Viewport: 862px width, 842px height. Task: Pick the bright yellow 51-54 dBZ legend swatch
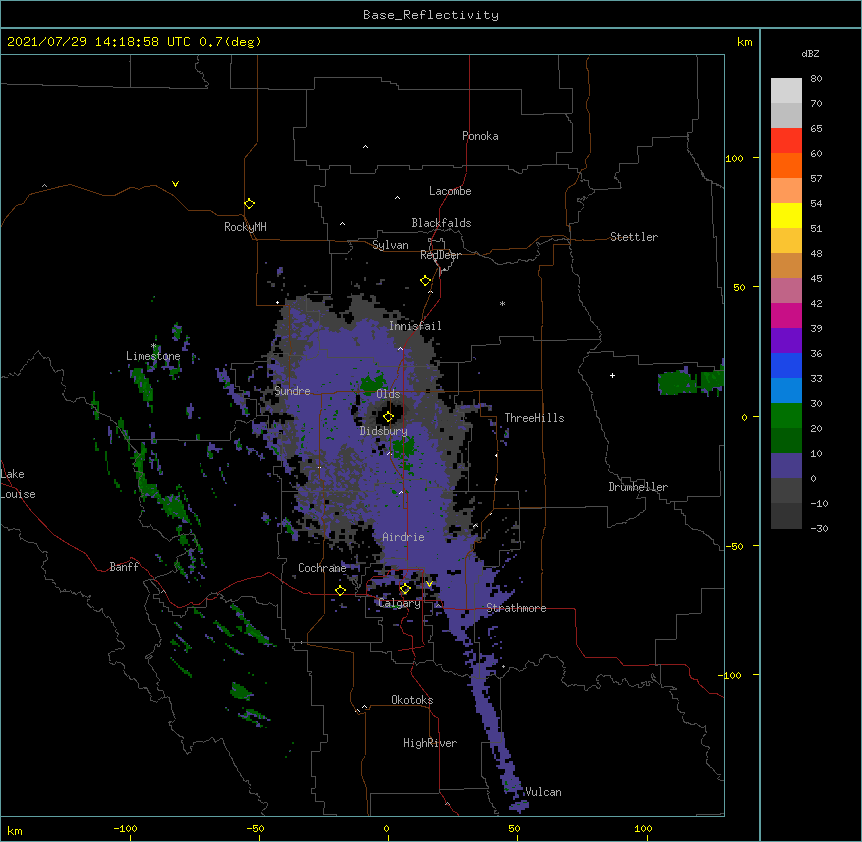(786, 215)
